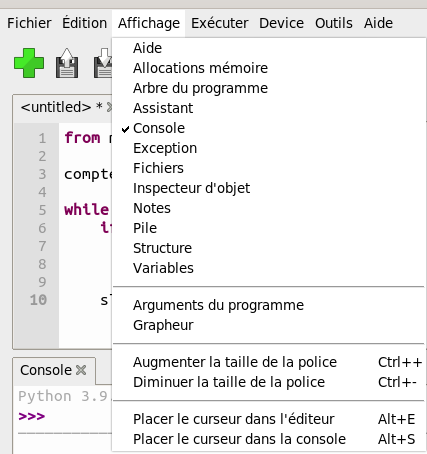Open the Device menu
Image resolution: width=427 pixels, height=454 pixels.
(282, 23)
